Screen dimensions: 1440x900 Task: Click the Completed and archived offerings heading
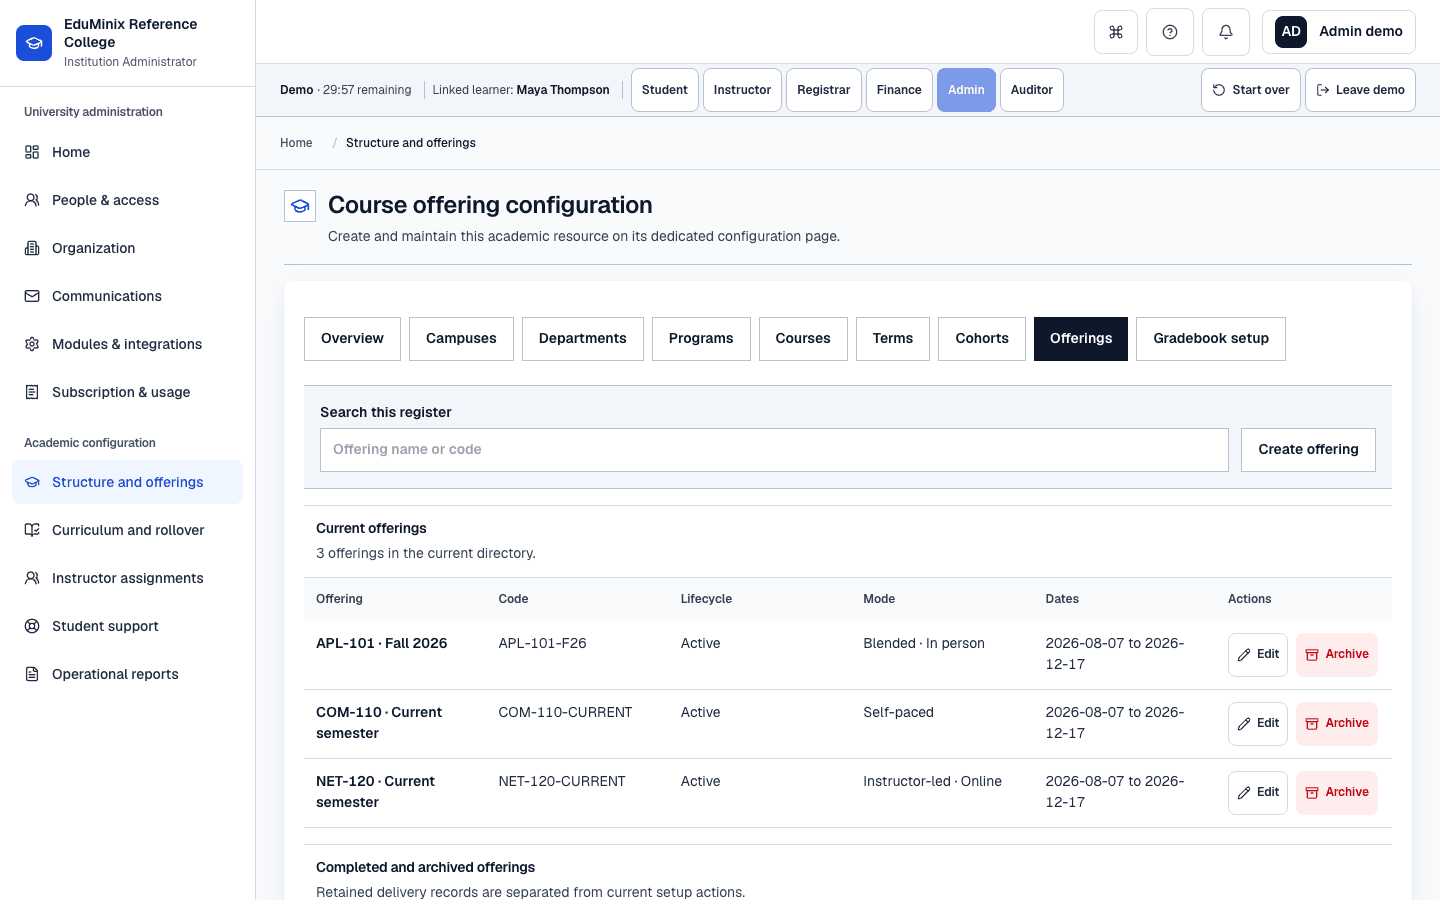(x=425, y=867)
